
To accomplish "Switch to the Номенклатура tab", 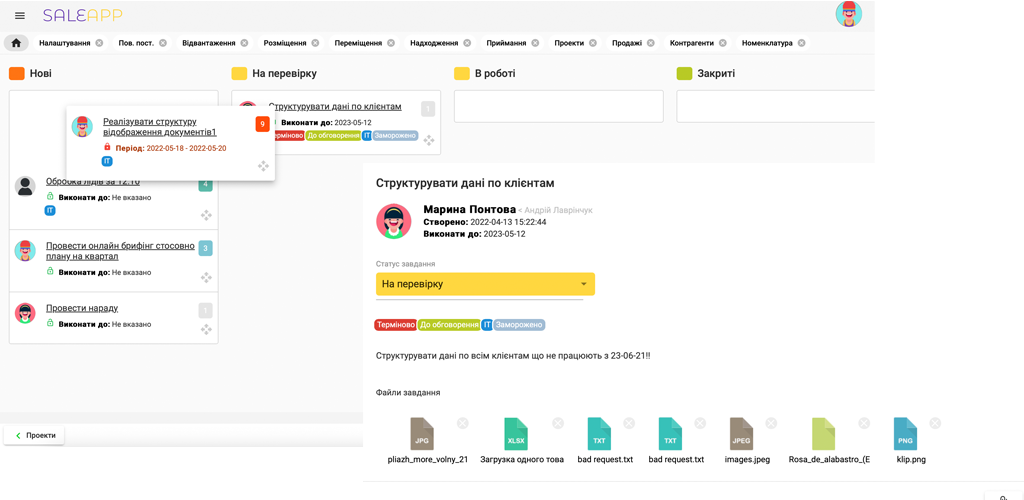I will pos(767,43).
